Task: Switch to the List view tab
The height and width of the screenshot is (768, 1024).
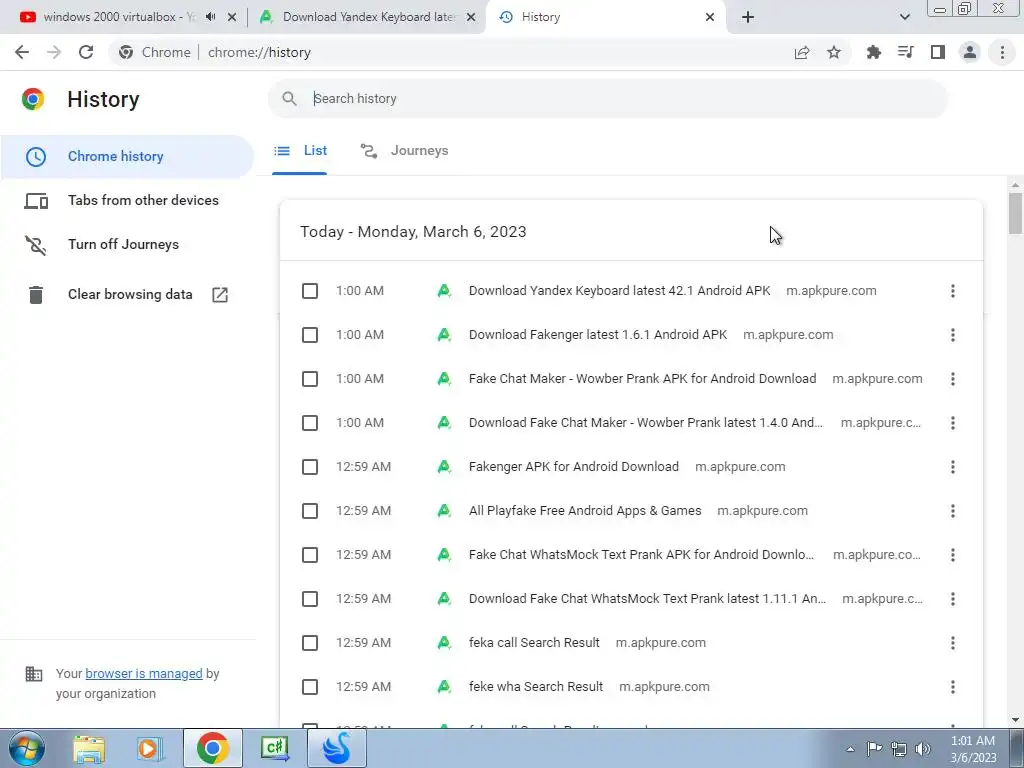Action: 300,151
